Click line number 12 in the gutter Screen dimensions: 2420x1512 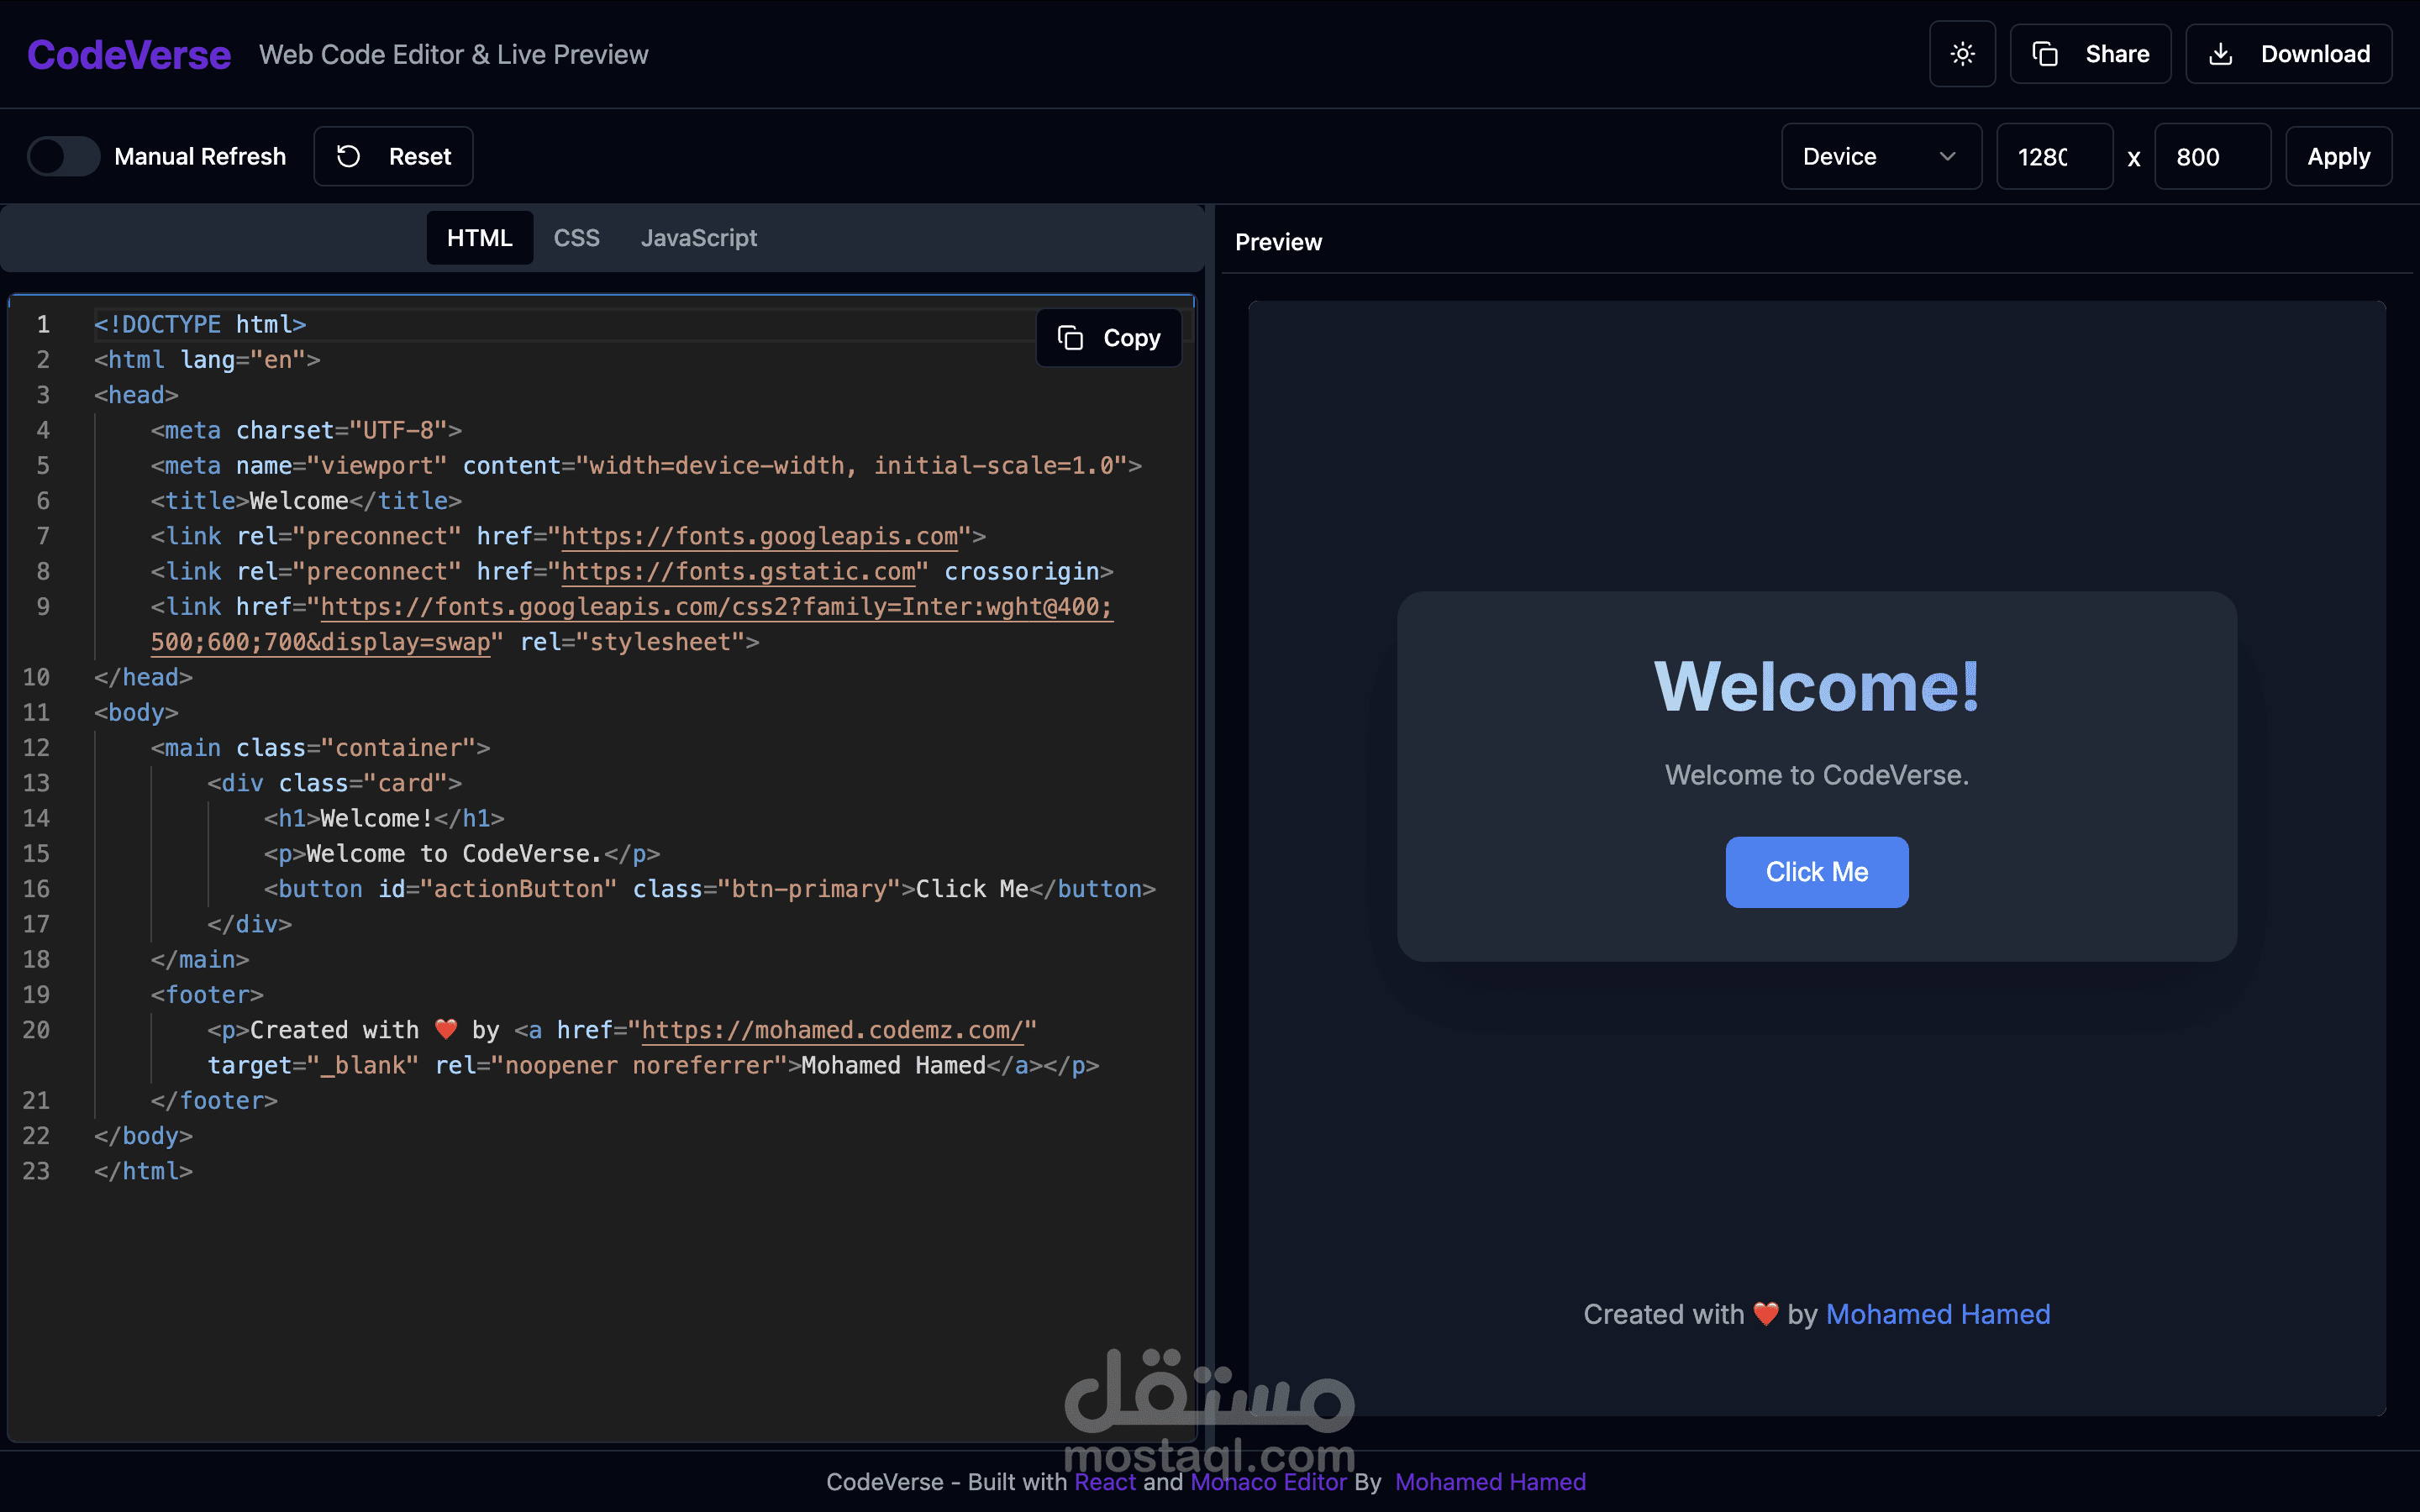[36, 748]
